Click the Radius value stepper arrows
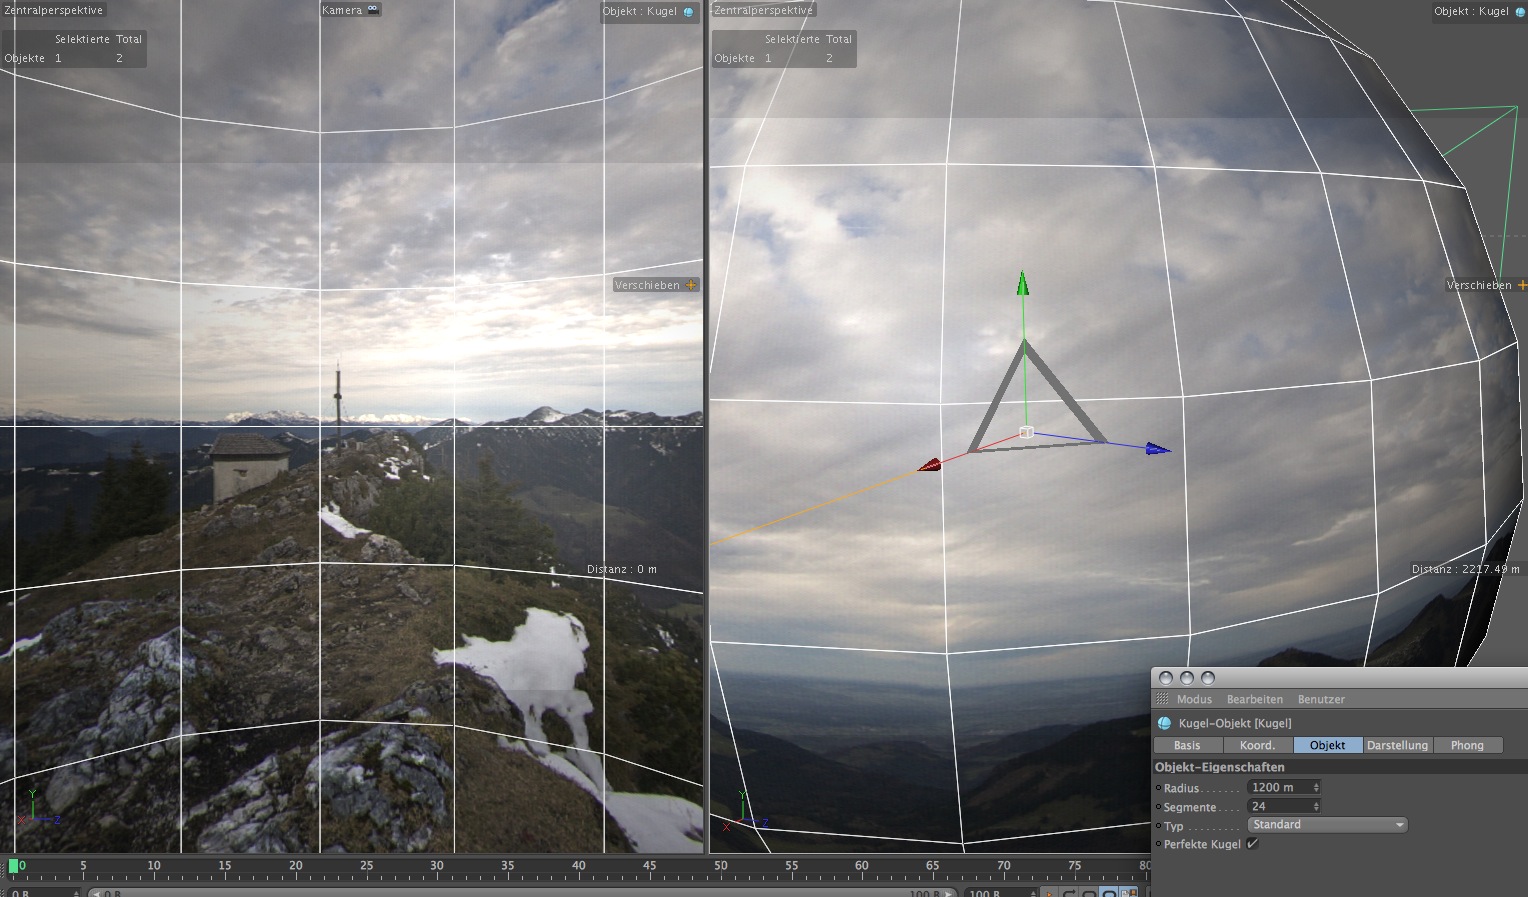Image resolution: width=1528 pixels, height=897 pixels. tap(1316, 788)
